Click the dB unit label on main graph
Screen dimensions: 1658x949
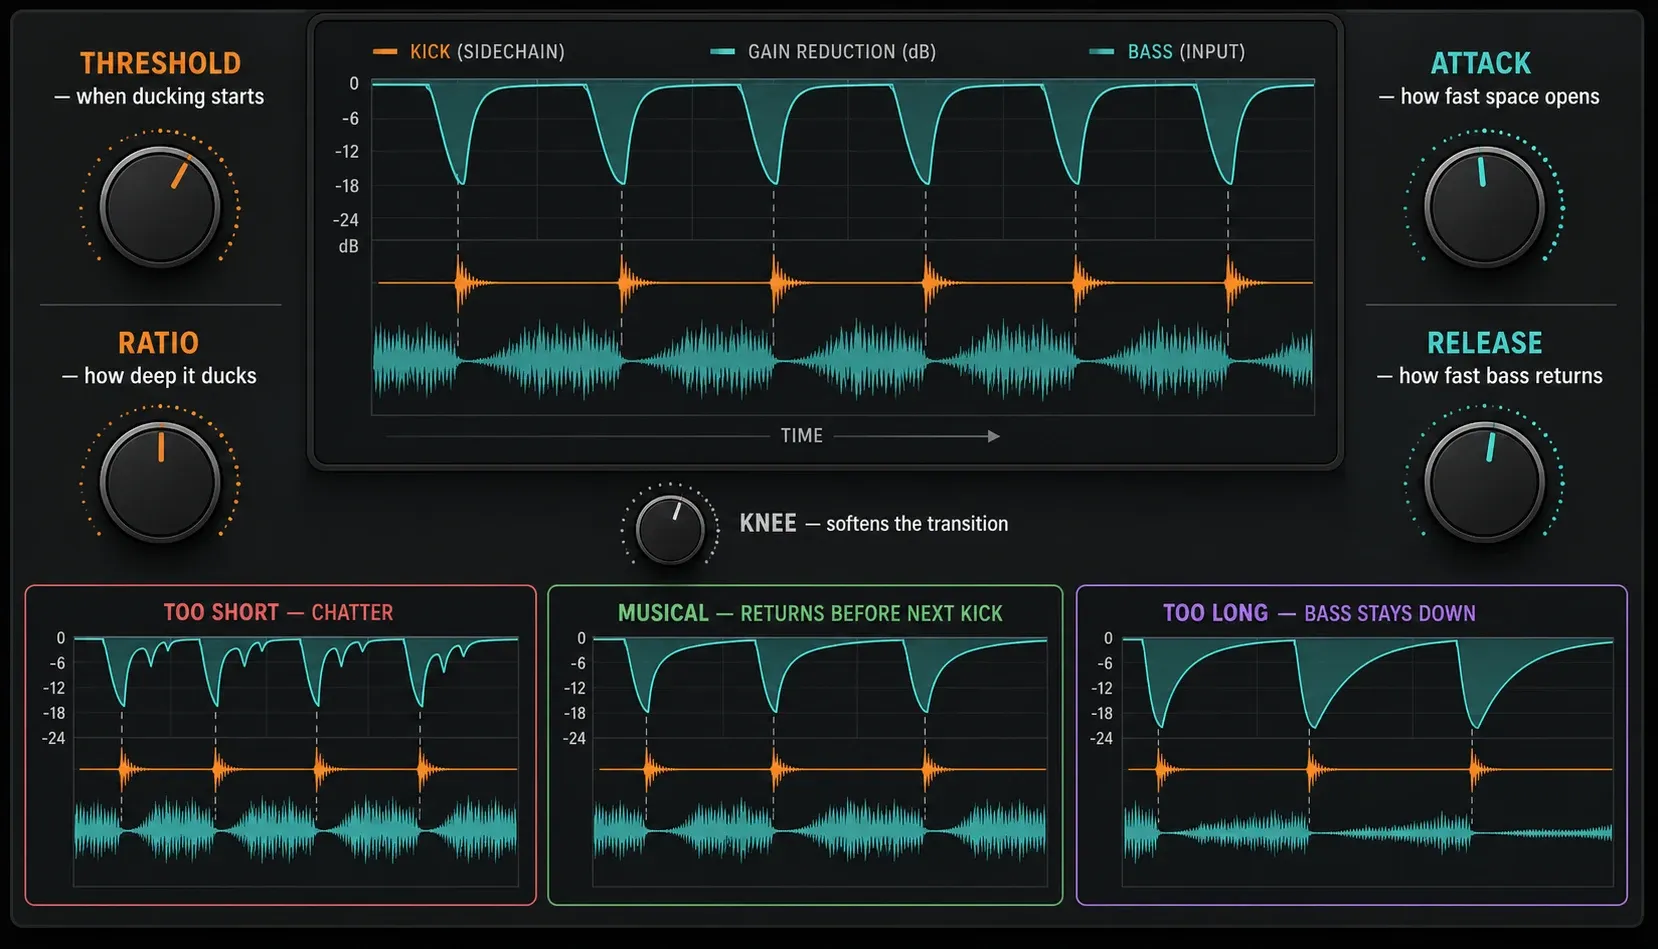(348, 246)
